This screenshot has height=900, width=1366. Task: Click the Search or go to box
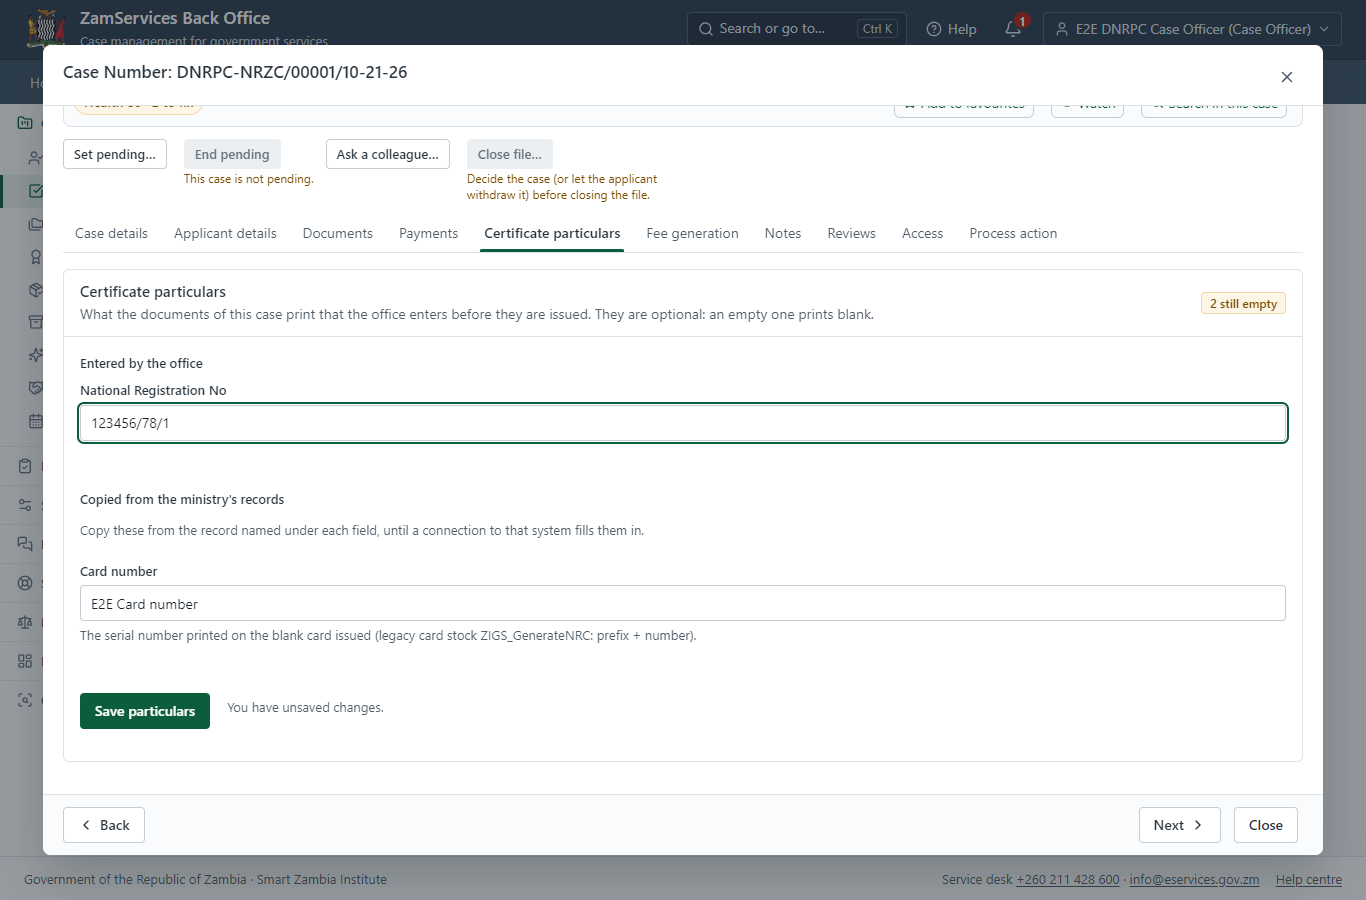coord(797,29)
